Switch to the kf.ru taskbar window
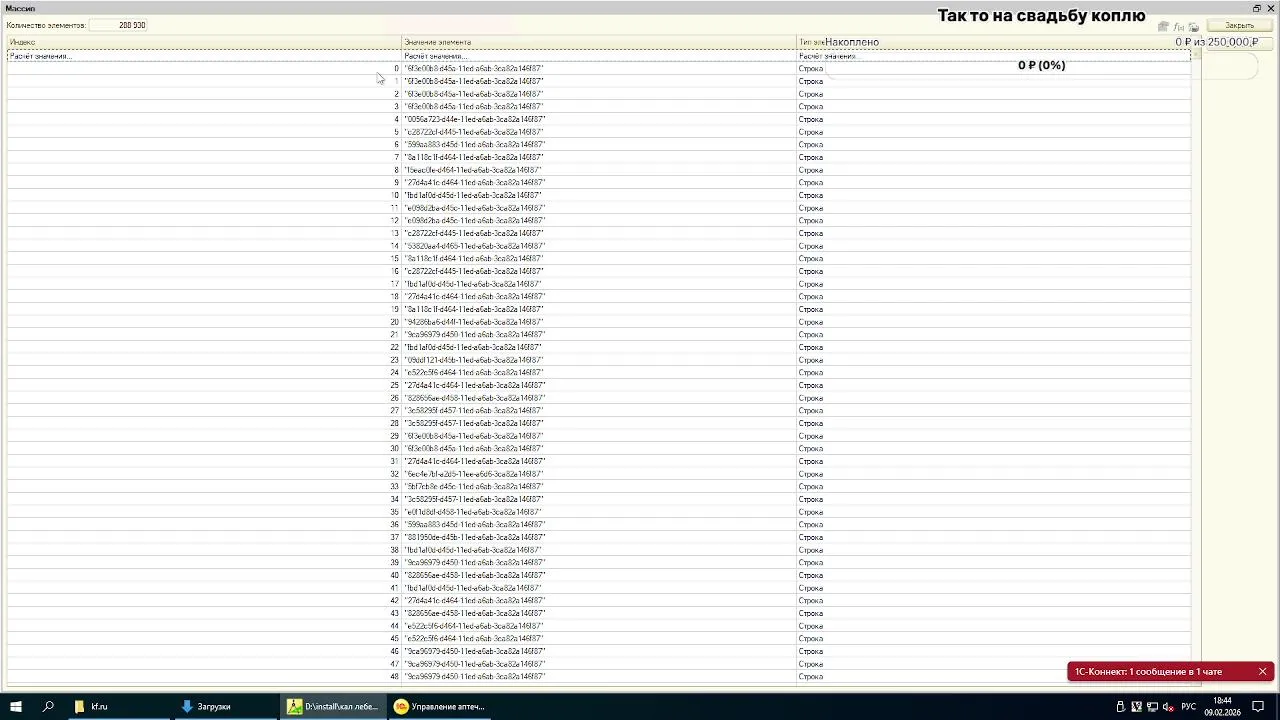 [x=118, y=706]
